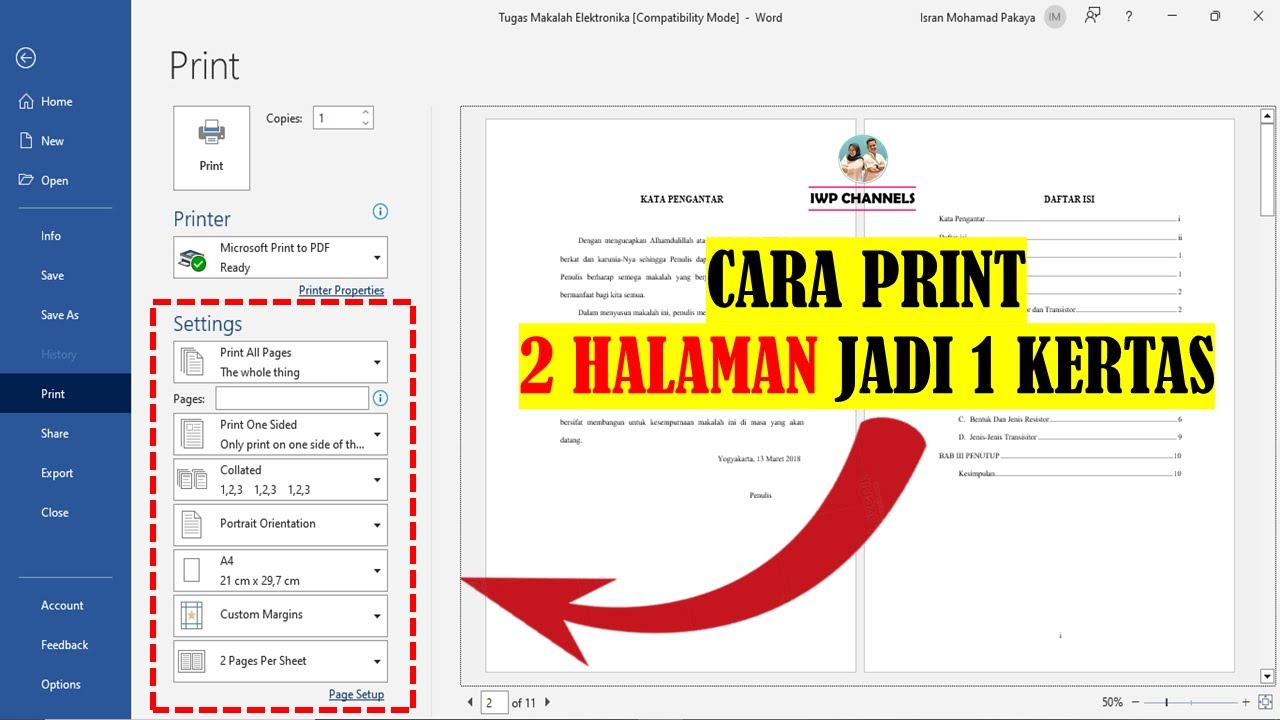
Task: Open the Page Setup link
Action: [356, 694]
